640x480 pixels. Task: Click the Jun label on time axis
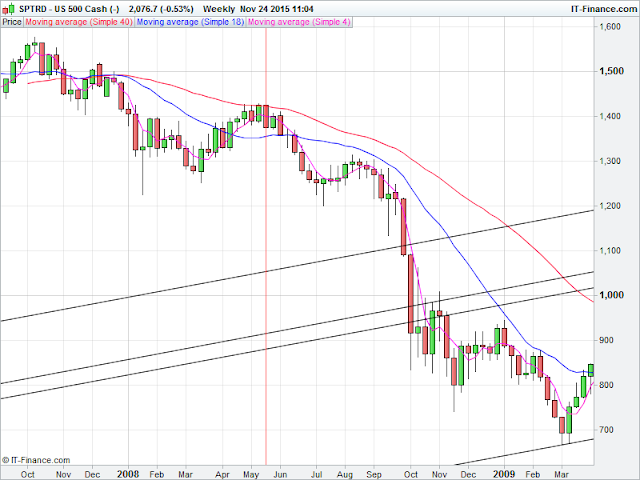[x=280, y=474]
